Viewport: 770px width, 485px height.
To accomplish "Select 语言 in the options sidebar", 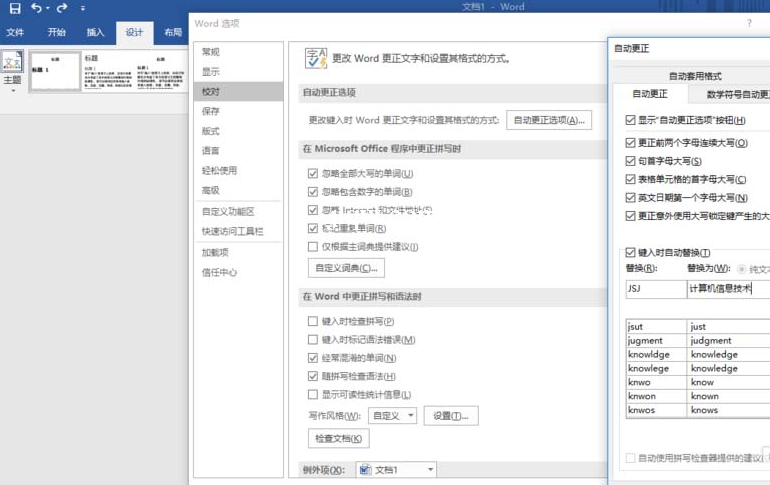I will pos(238,151).
